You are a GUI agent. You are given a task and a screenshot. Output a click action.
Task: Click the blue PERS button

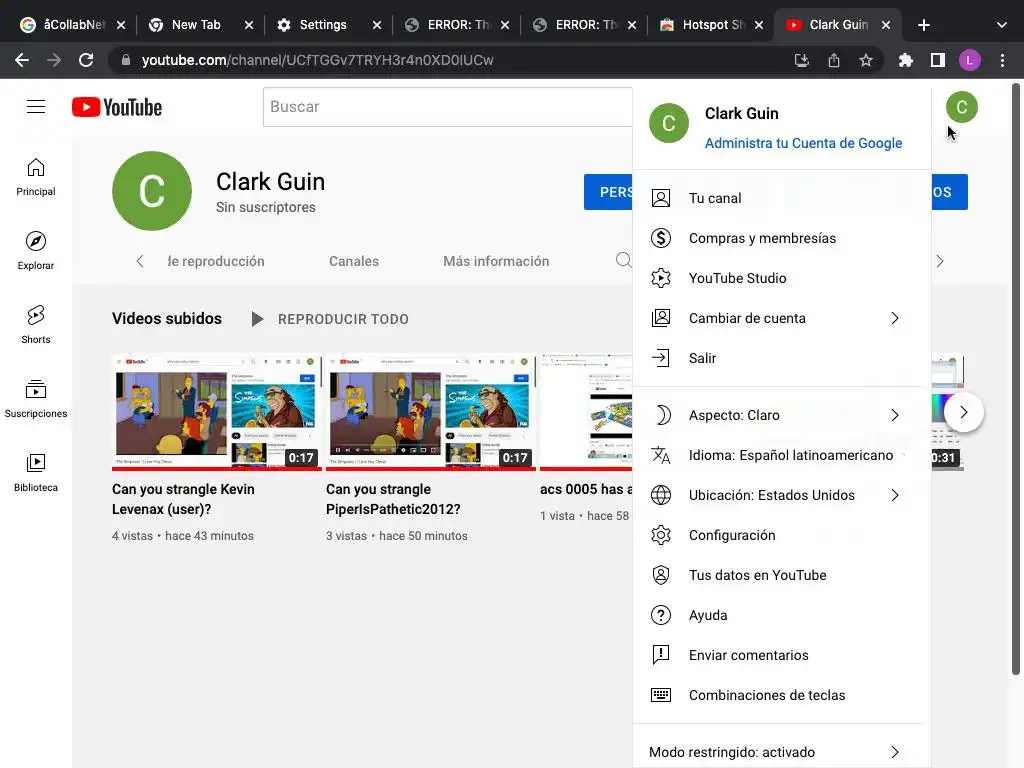tap(608, 192)
